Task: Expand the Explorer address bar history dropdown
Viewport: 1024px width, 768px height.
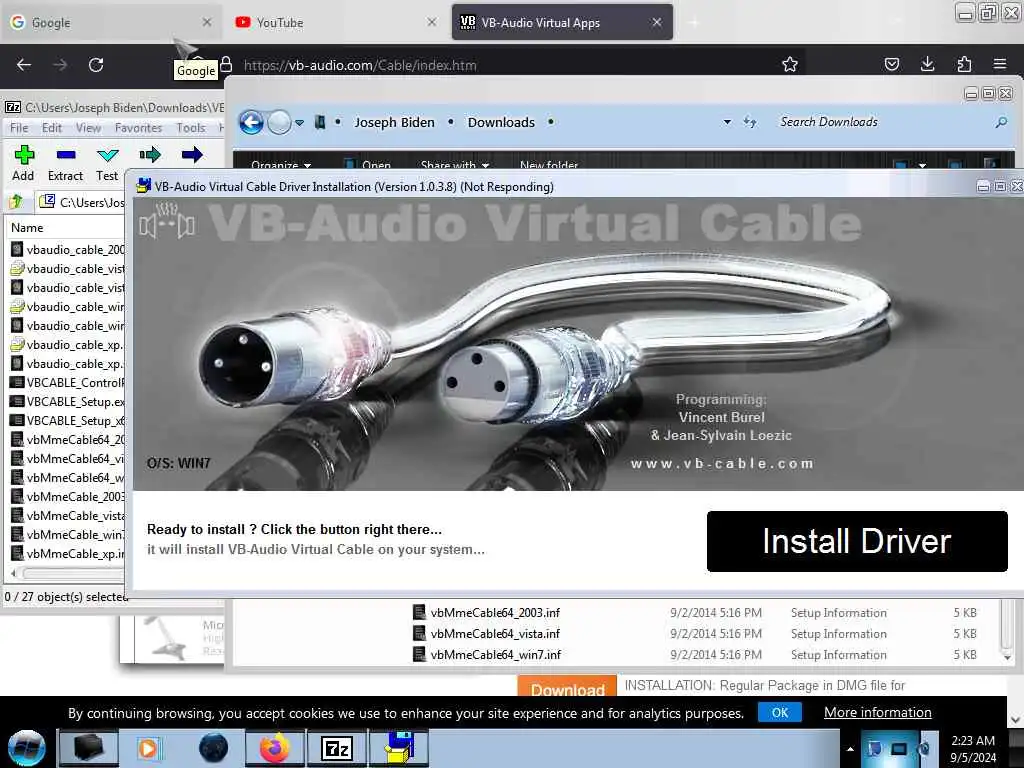Action: (727, 122)
